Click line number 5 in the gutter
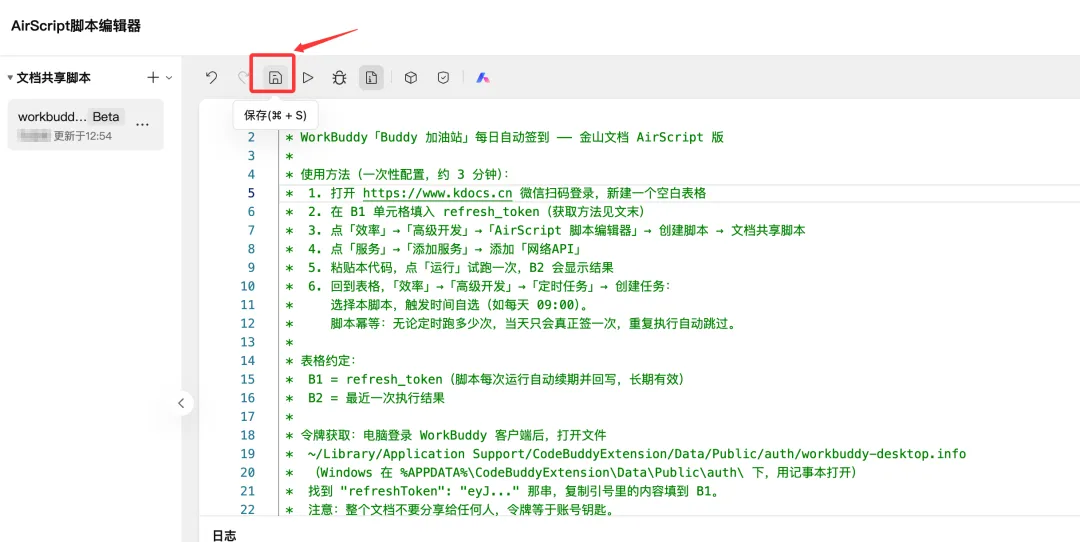1080x542 pixels. pyautogui.click(x=251, y=193)
